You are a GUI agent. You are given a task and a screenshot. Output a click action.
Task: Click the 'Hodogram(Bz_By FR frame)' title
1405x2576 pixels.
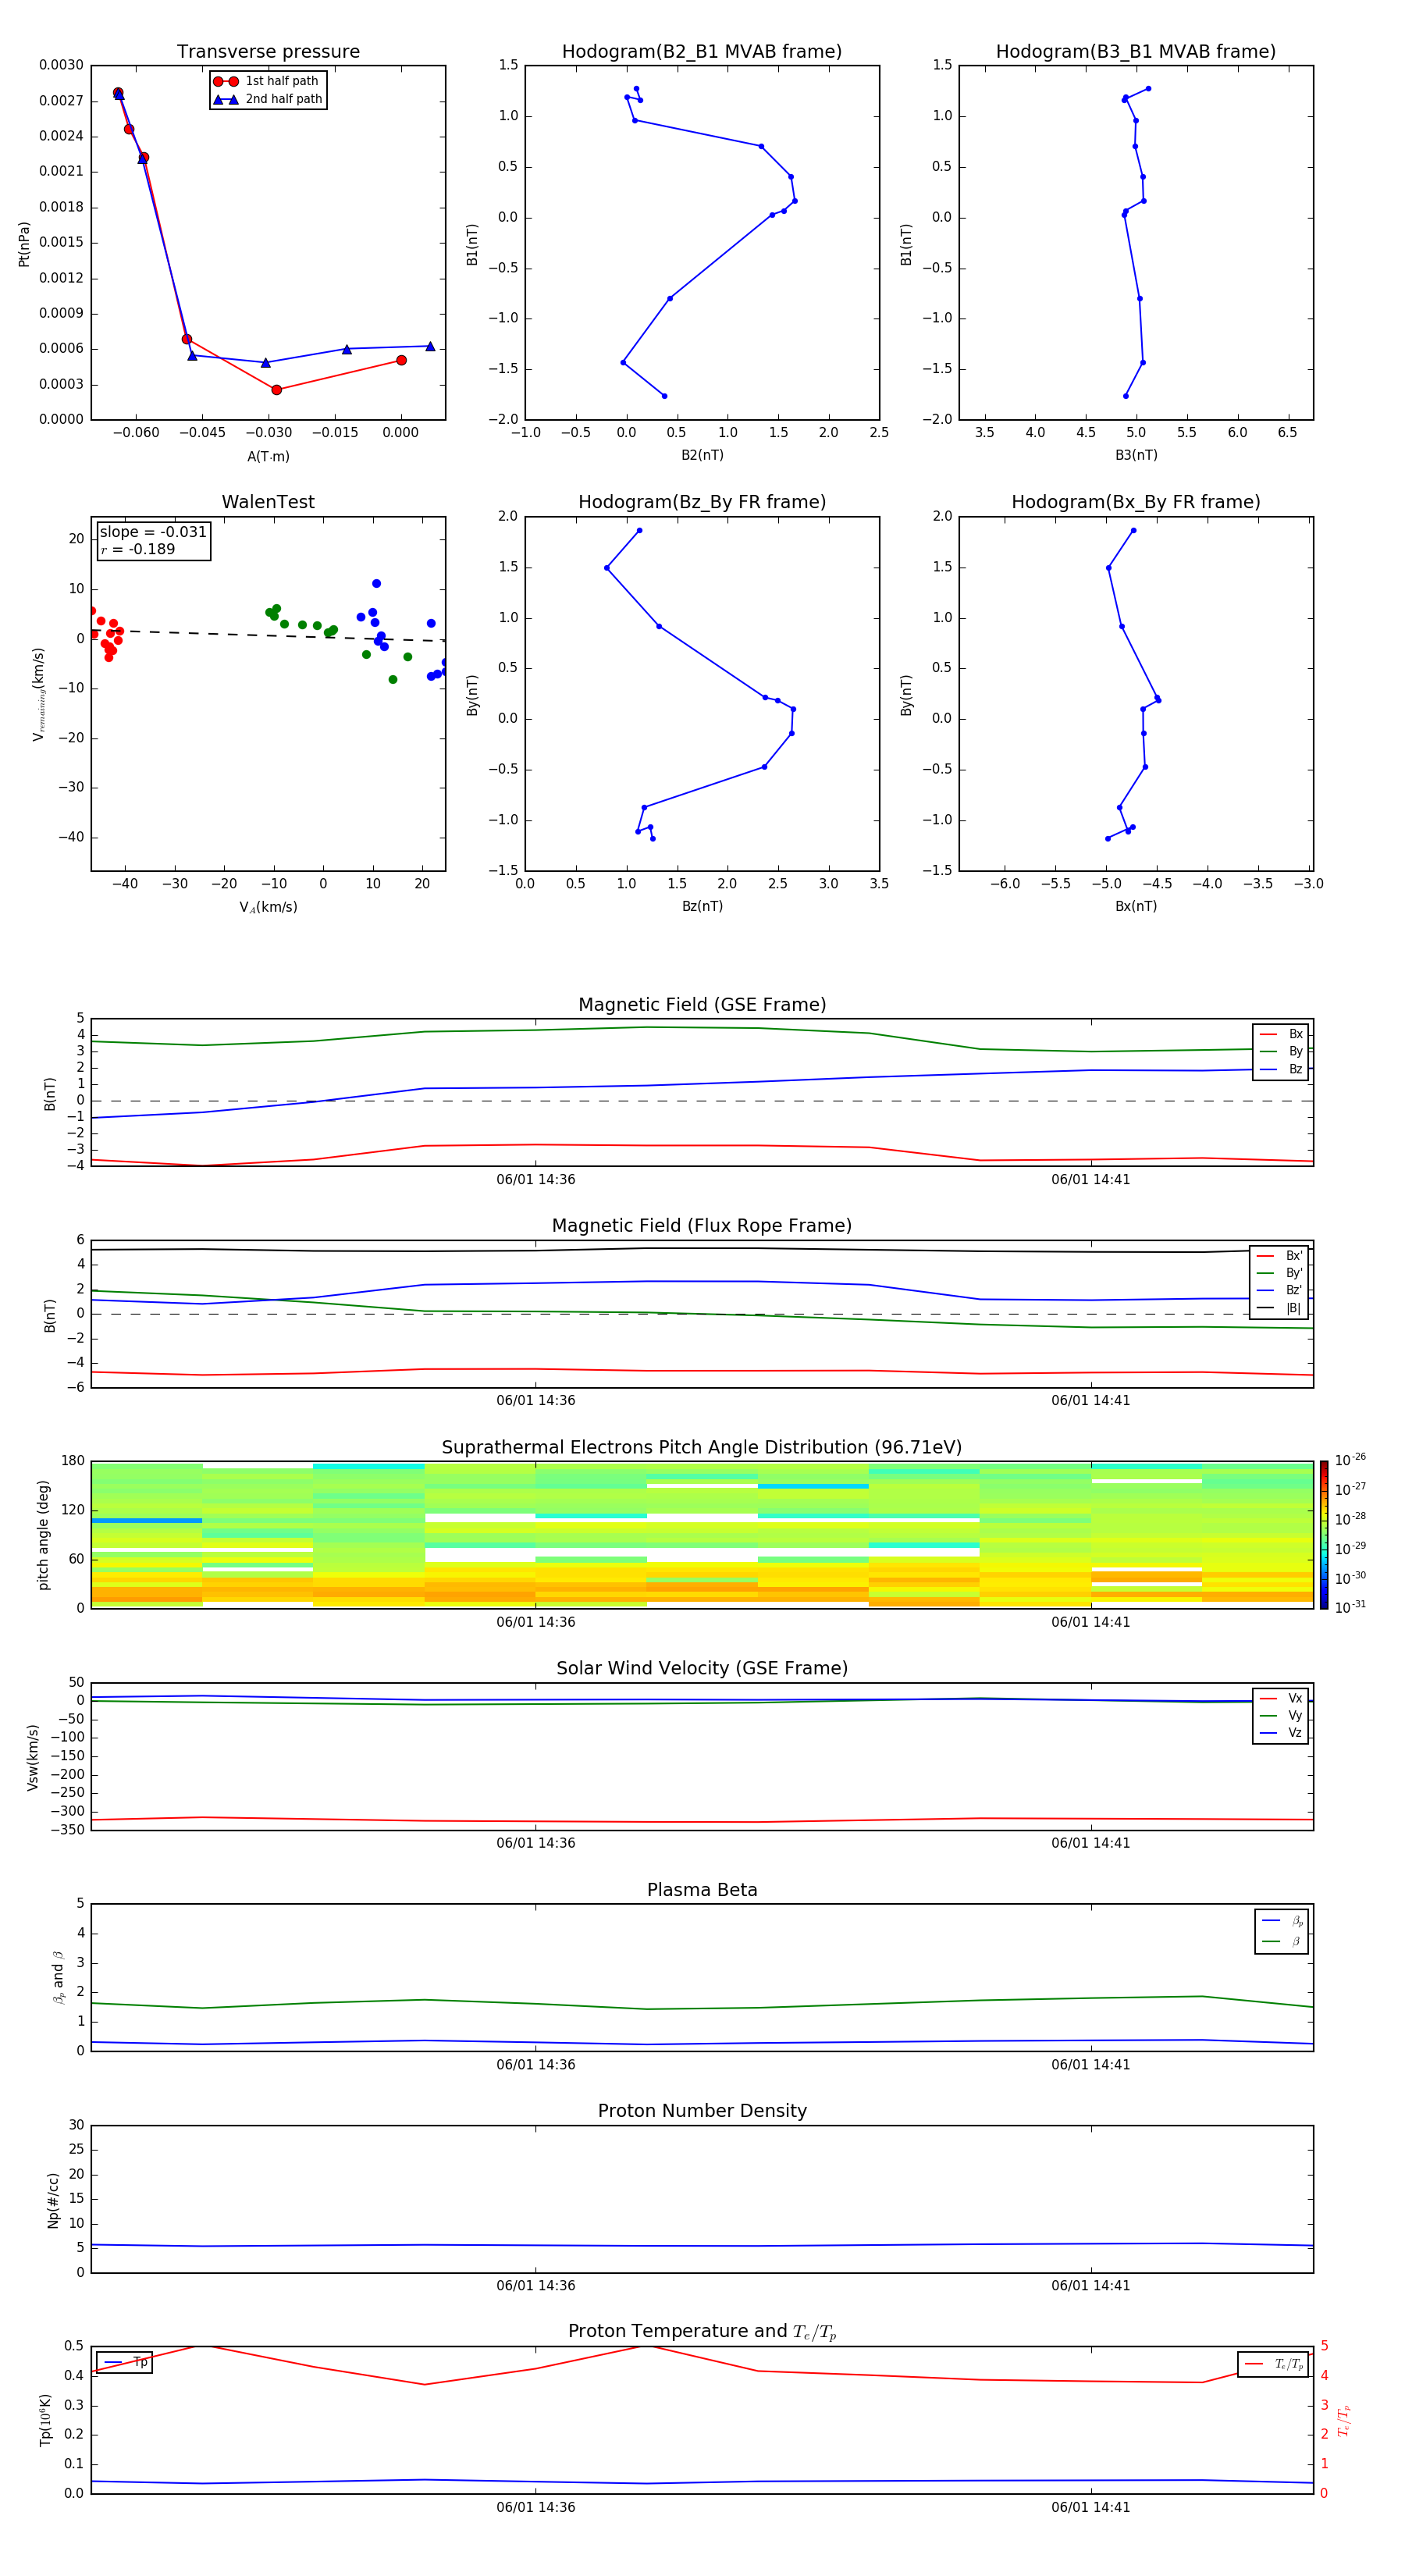click(x=702, y=502)
